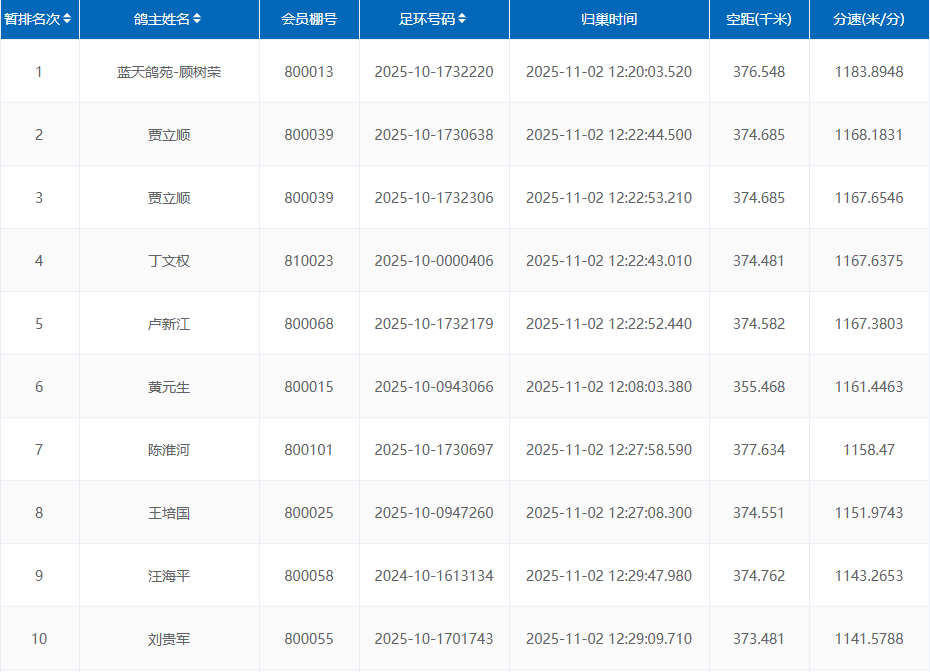The height and width of the screenshot is (672, 930).
Task: Choose owner 王培国 in row 8
Action: coord(169,513)
